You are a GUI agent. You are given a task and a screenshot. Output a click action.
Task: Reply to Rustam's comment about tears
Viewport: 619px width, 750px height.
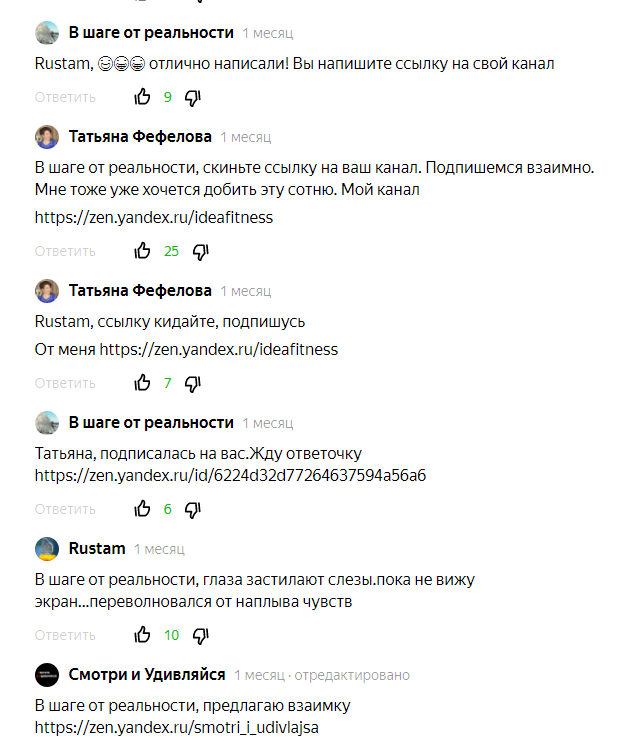pyautogui.click(x=65, y=635)
